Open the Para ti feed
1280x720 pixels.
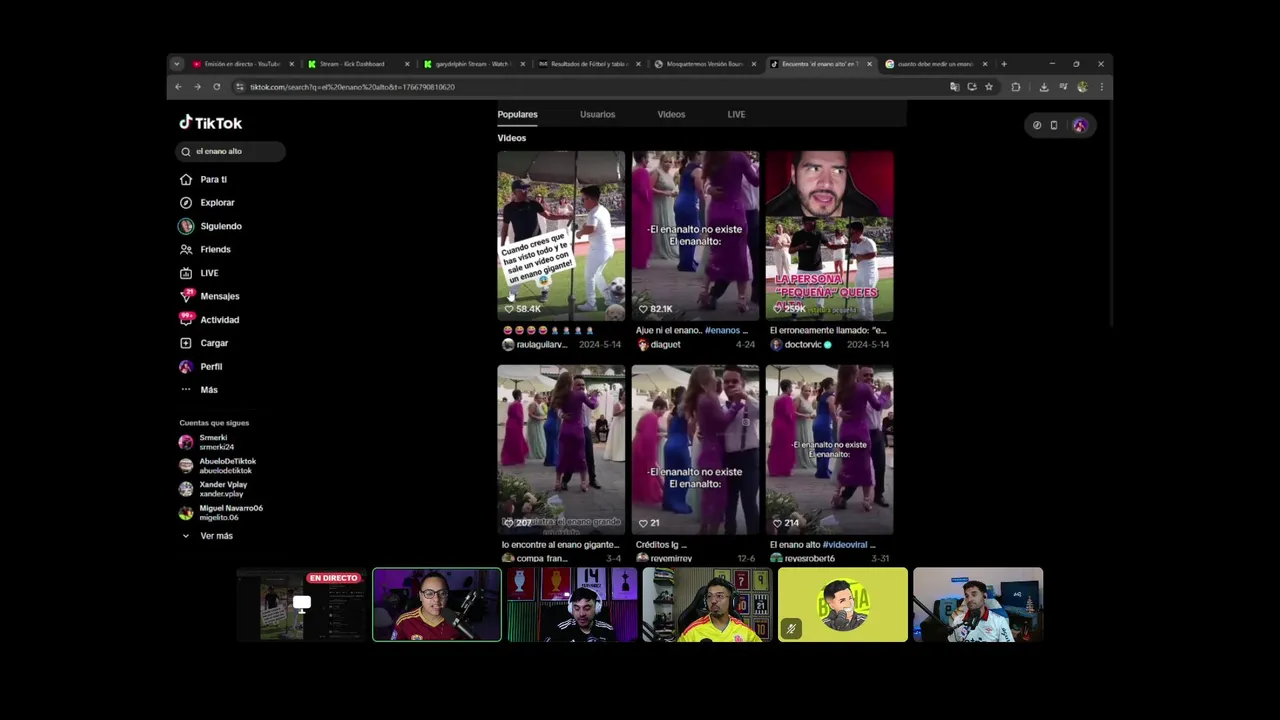pyautogui.click(x=213, y=179)
